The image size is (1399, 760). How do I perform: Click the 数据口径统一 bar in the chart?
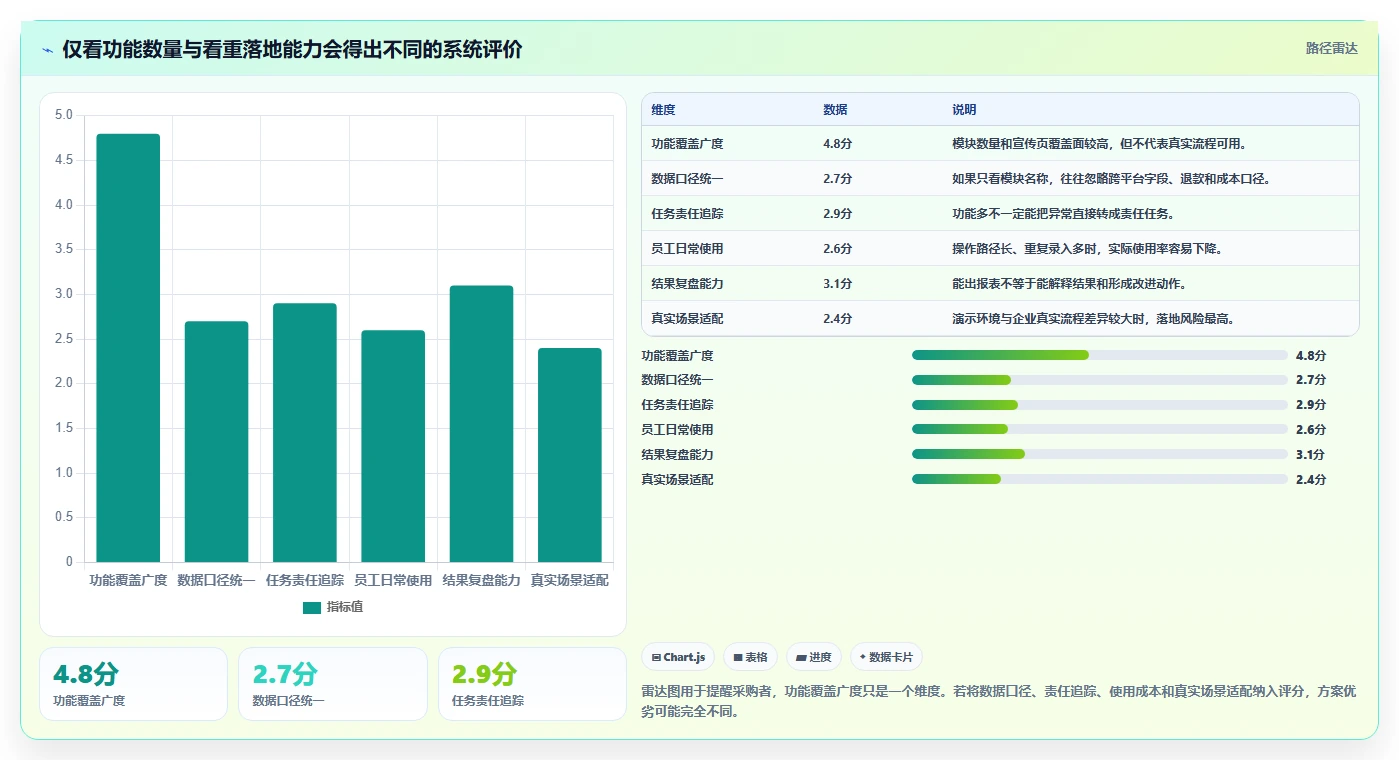pos(216,441)
